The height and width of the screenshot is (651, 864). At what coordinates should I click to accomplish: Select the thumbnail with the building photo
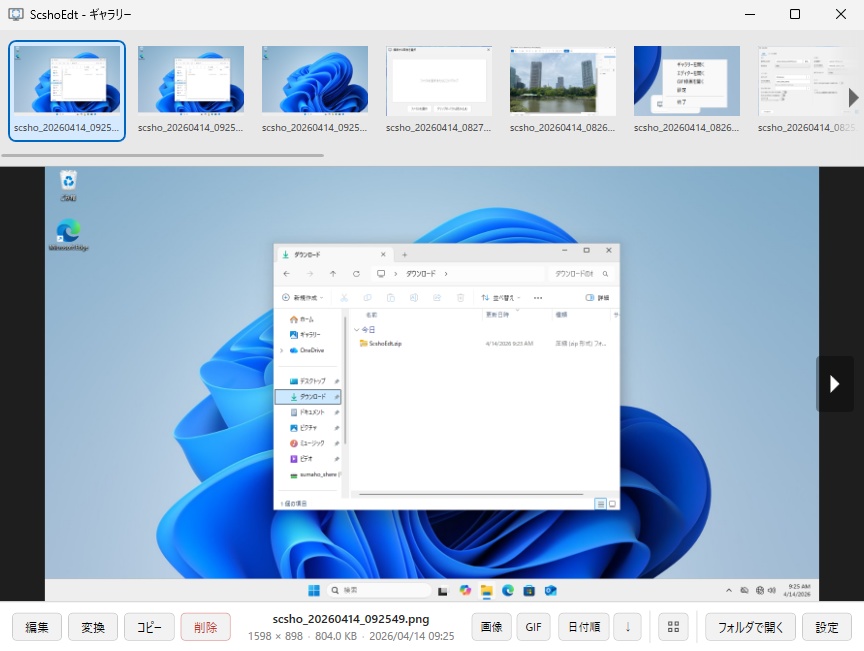pyautogui.click(x=563, y=90)
